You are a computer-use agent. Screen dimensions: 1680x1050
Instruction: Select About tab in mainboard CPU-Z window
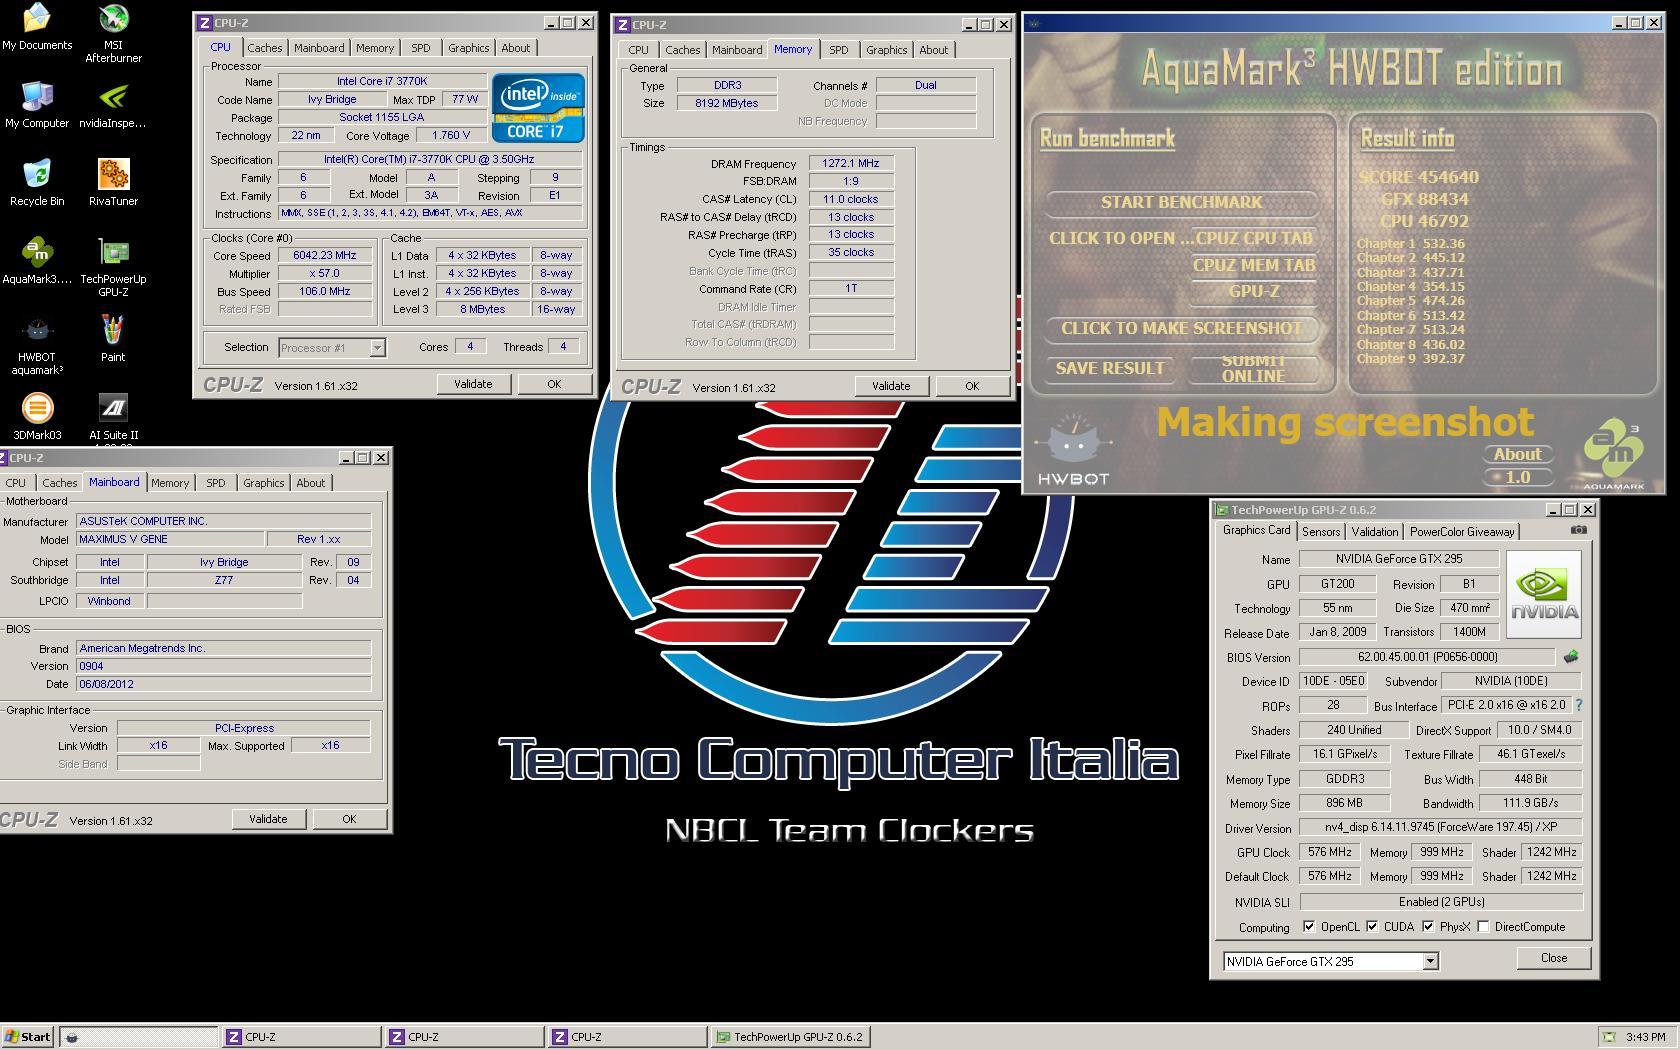(310, 483)
